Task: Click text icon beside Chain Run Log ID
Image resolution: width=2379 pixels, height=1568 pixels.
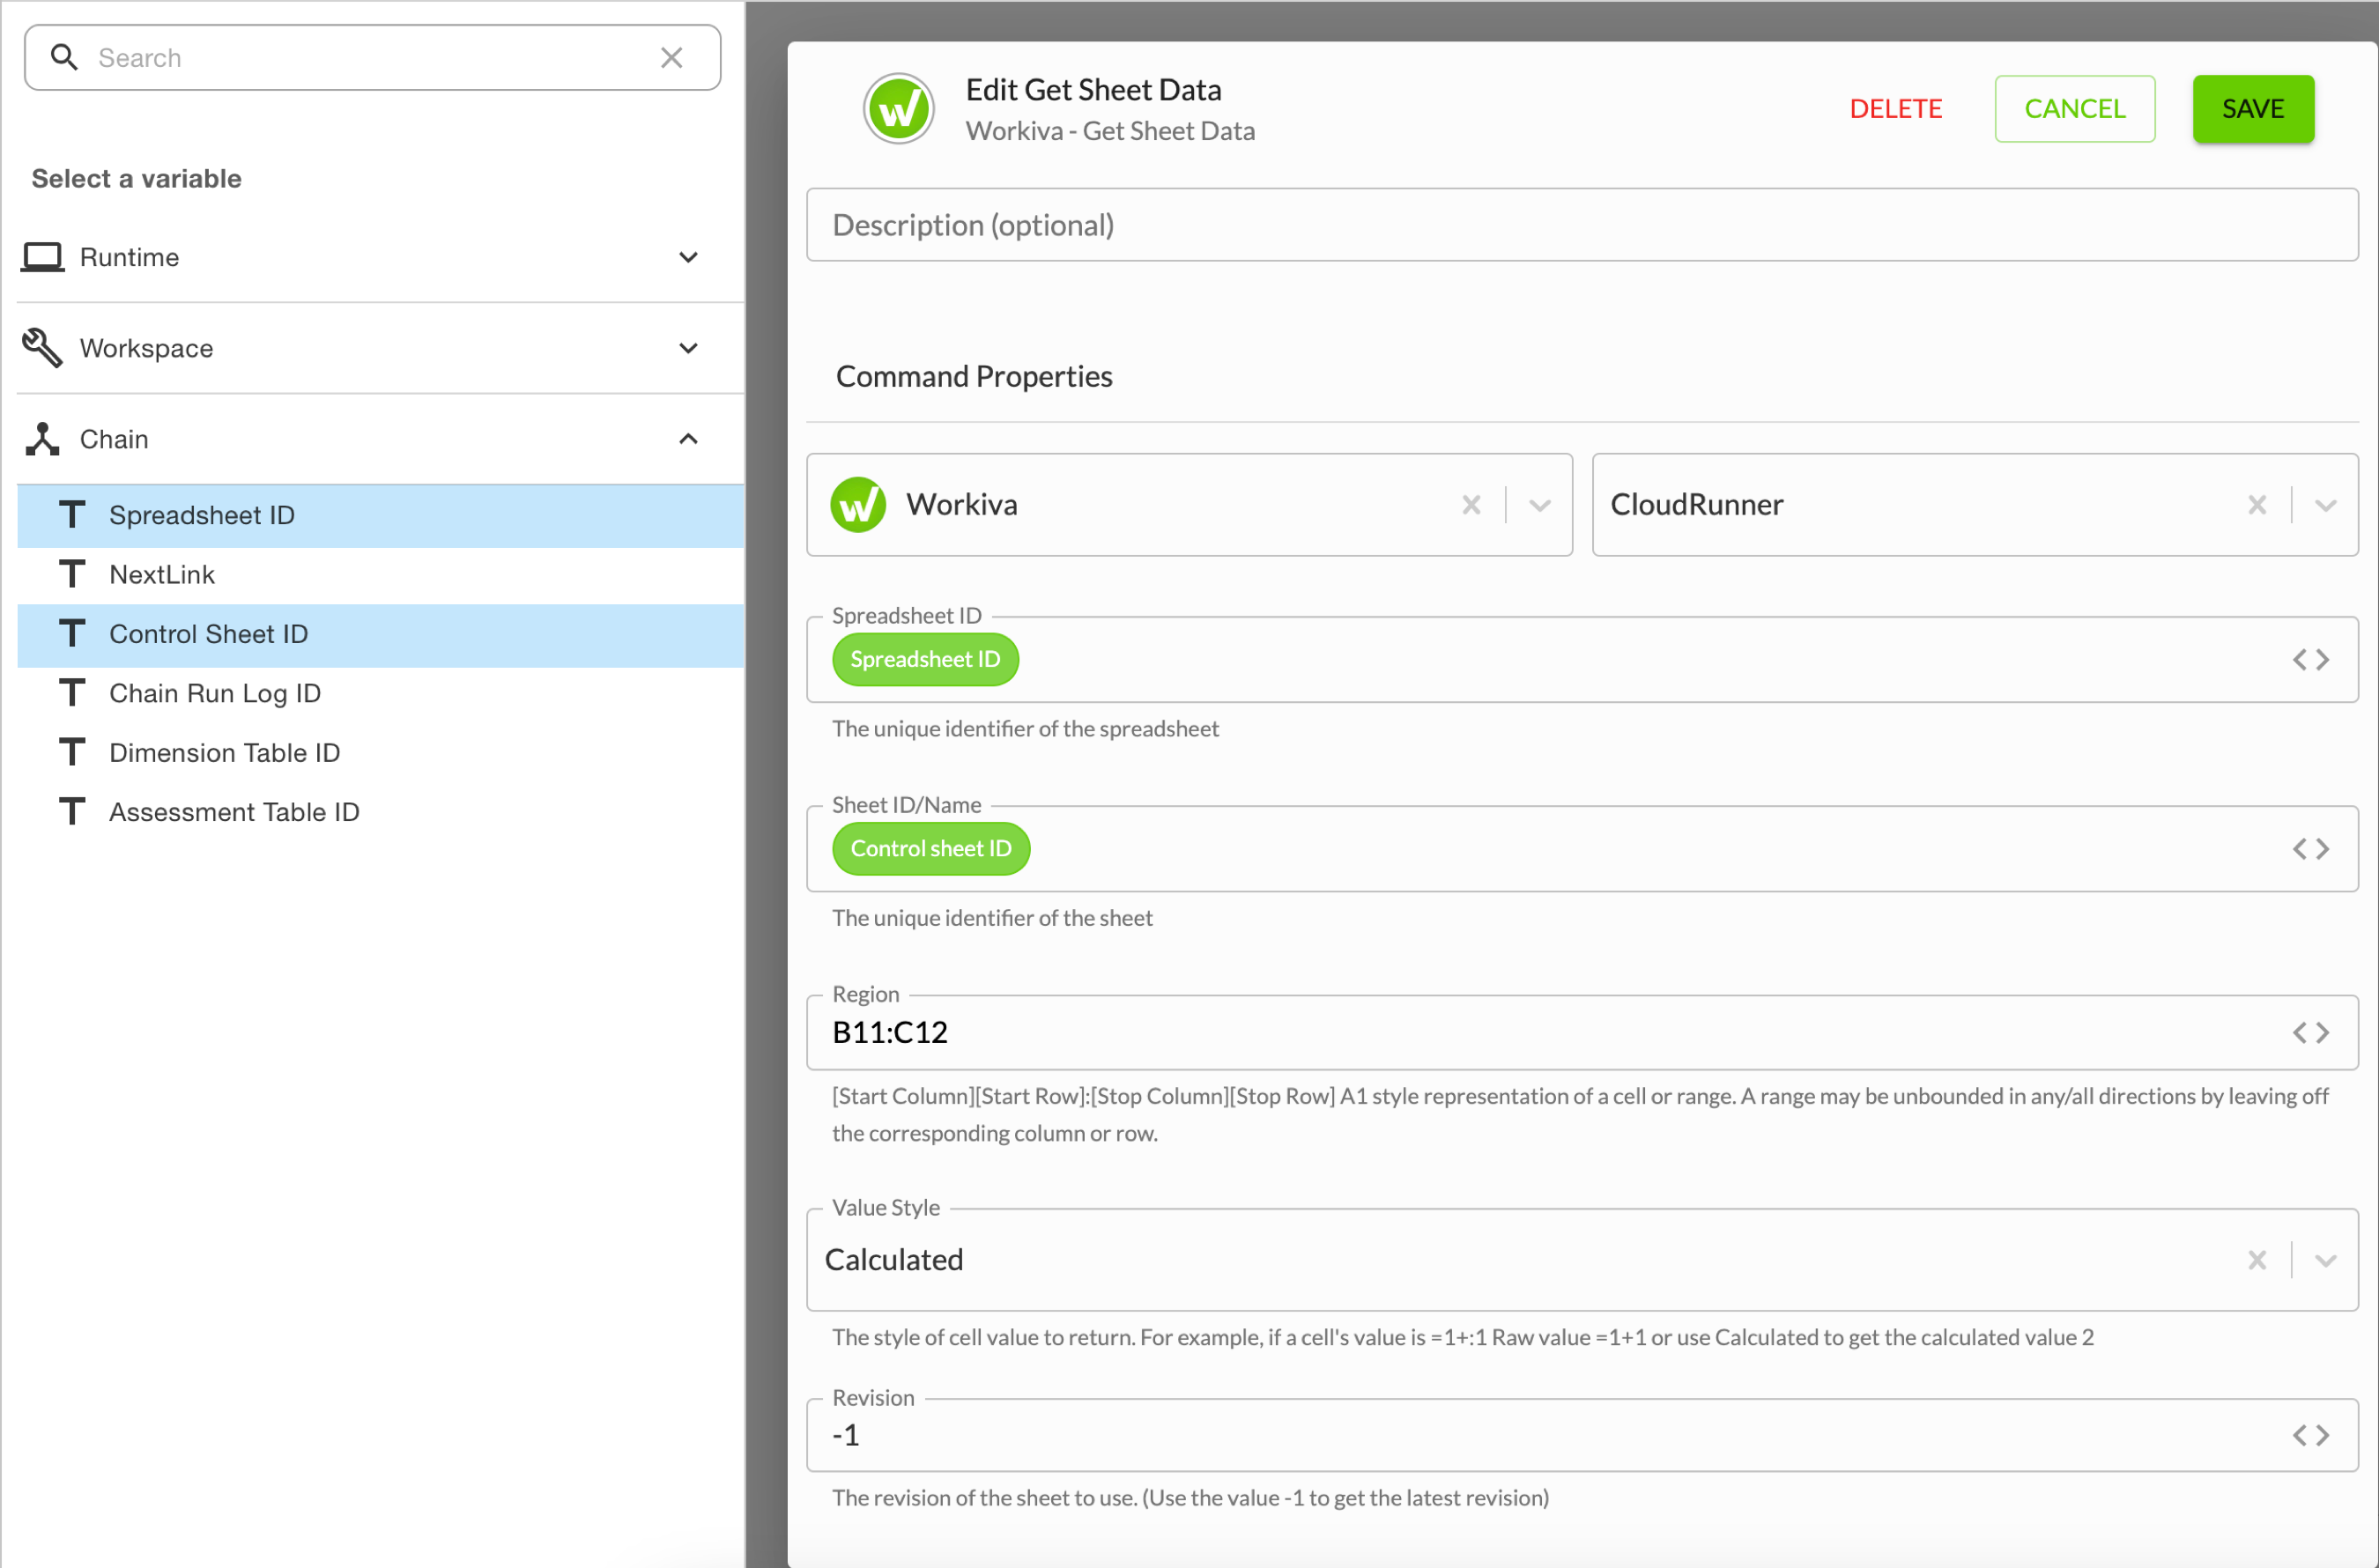Action: tap(72, 693)
